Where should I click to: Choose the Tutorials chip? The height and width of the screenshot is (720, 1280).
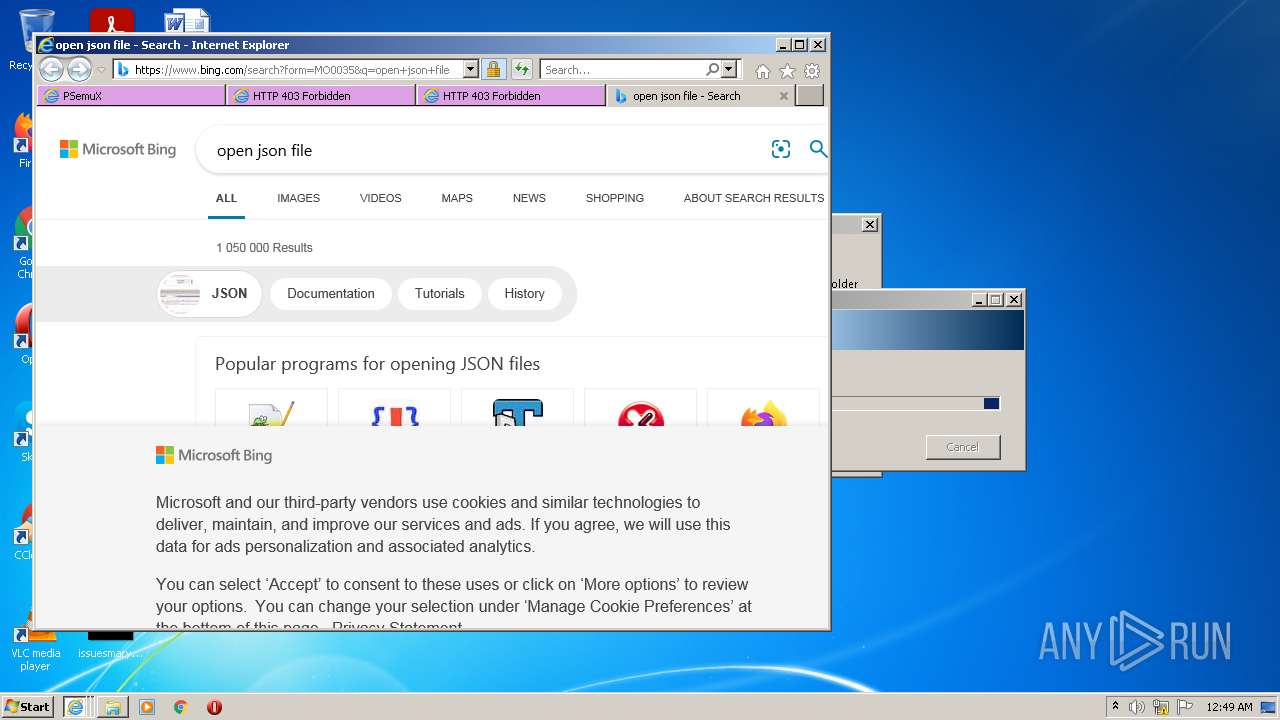coord(440,294)
